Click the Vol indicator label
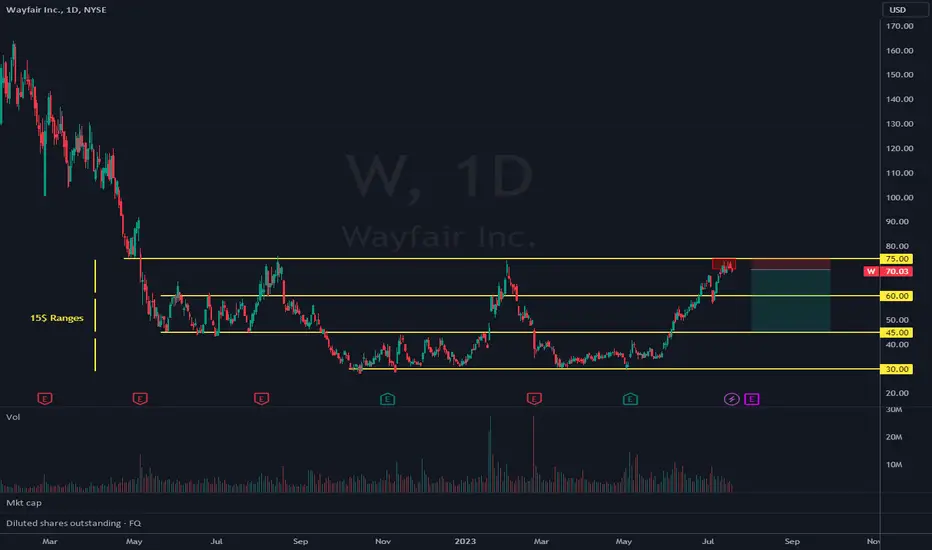 (13, 417)
